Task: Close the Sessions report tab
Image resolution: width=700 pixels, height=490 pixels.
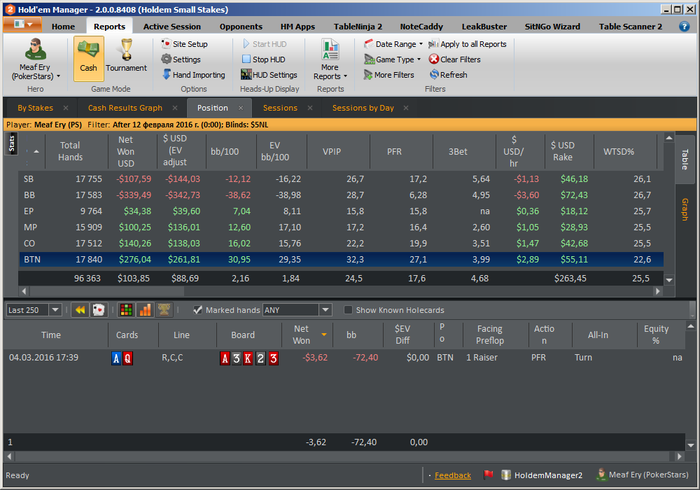Action: point(310,108)
